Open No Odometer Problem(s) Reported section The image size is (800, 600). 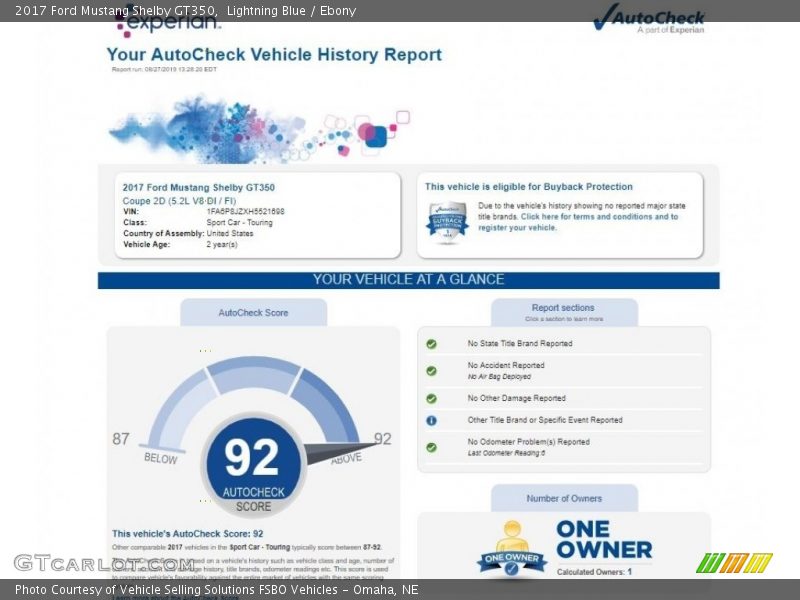563,447
